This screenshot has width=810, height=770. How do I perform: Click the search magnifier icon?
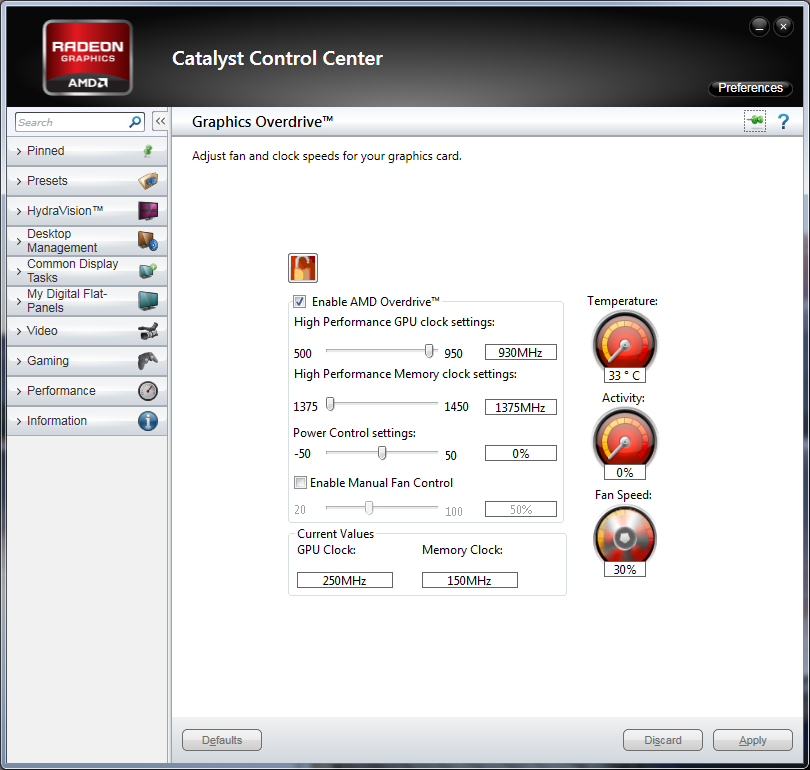pos(135,122)
